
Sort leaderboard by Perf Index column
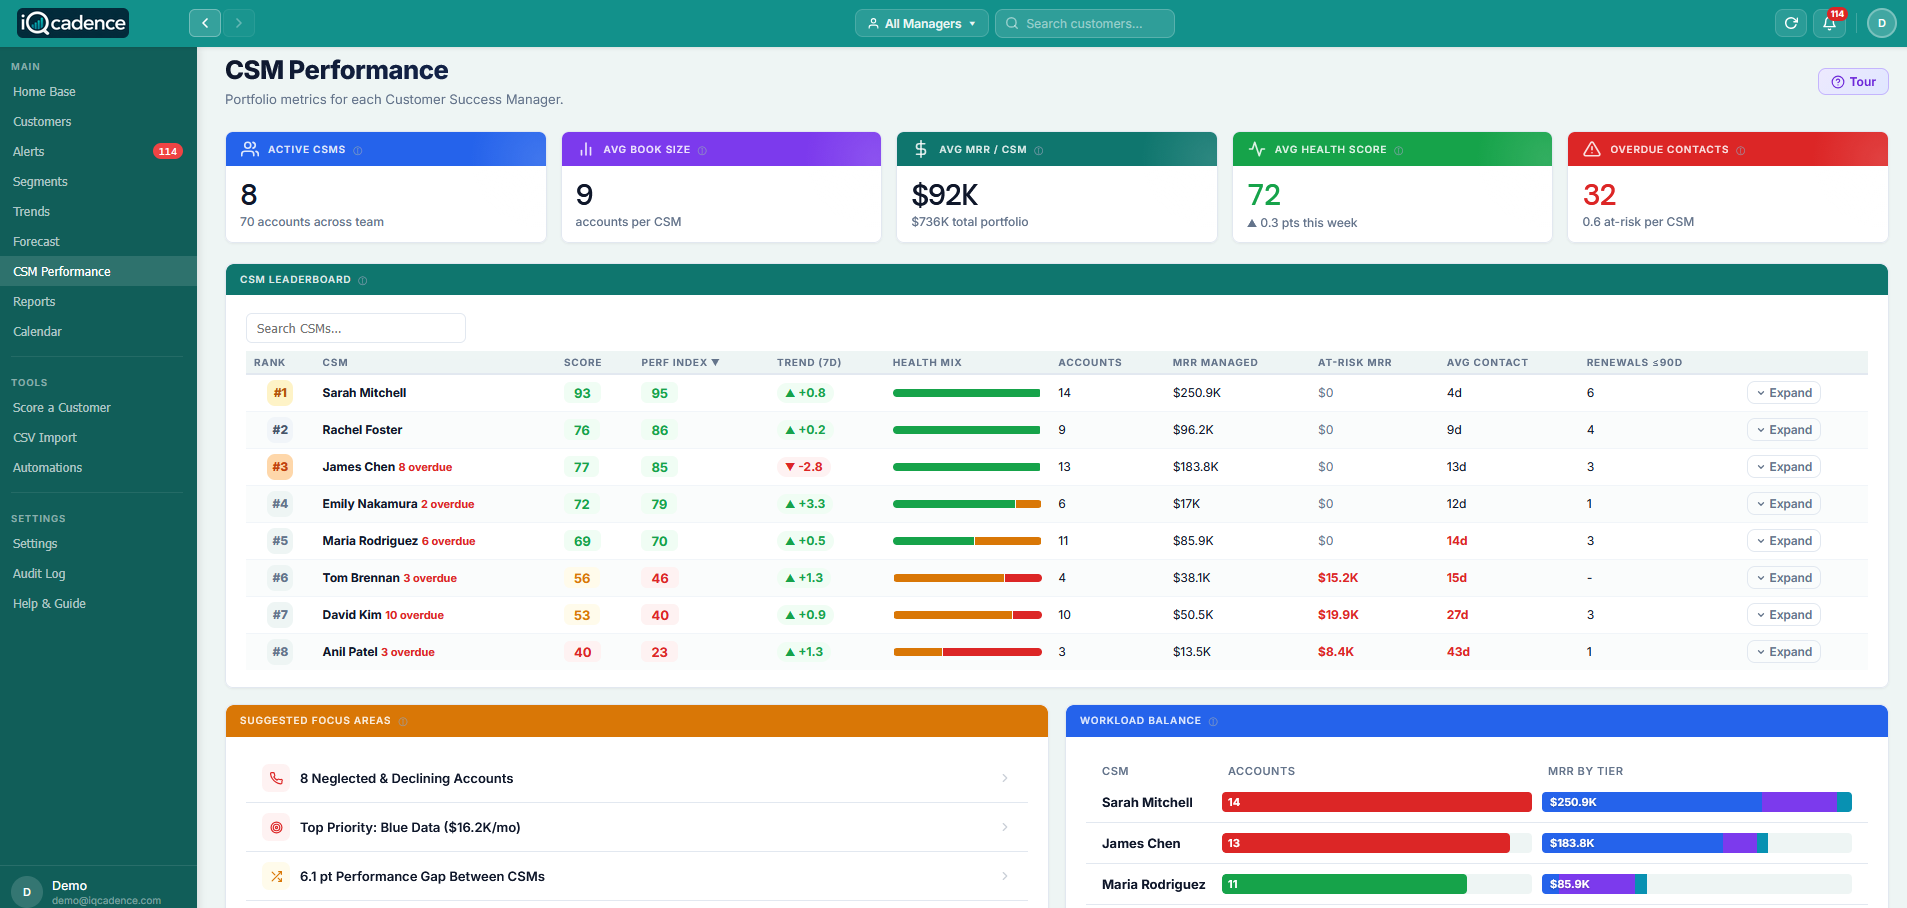[679, 362]
